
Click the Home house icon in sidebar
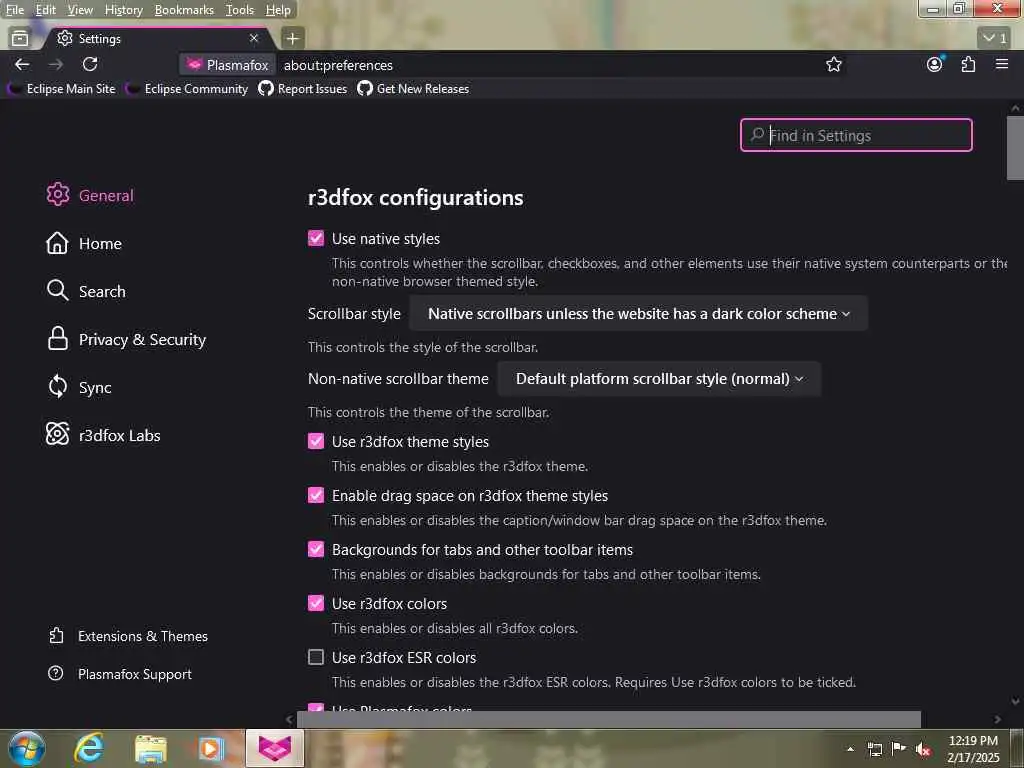(x=57, y=243)
